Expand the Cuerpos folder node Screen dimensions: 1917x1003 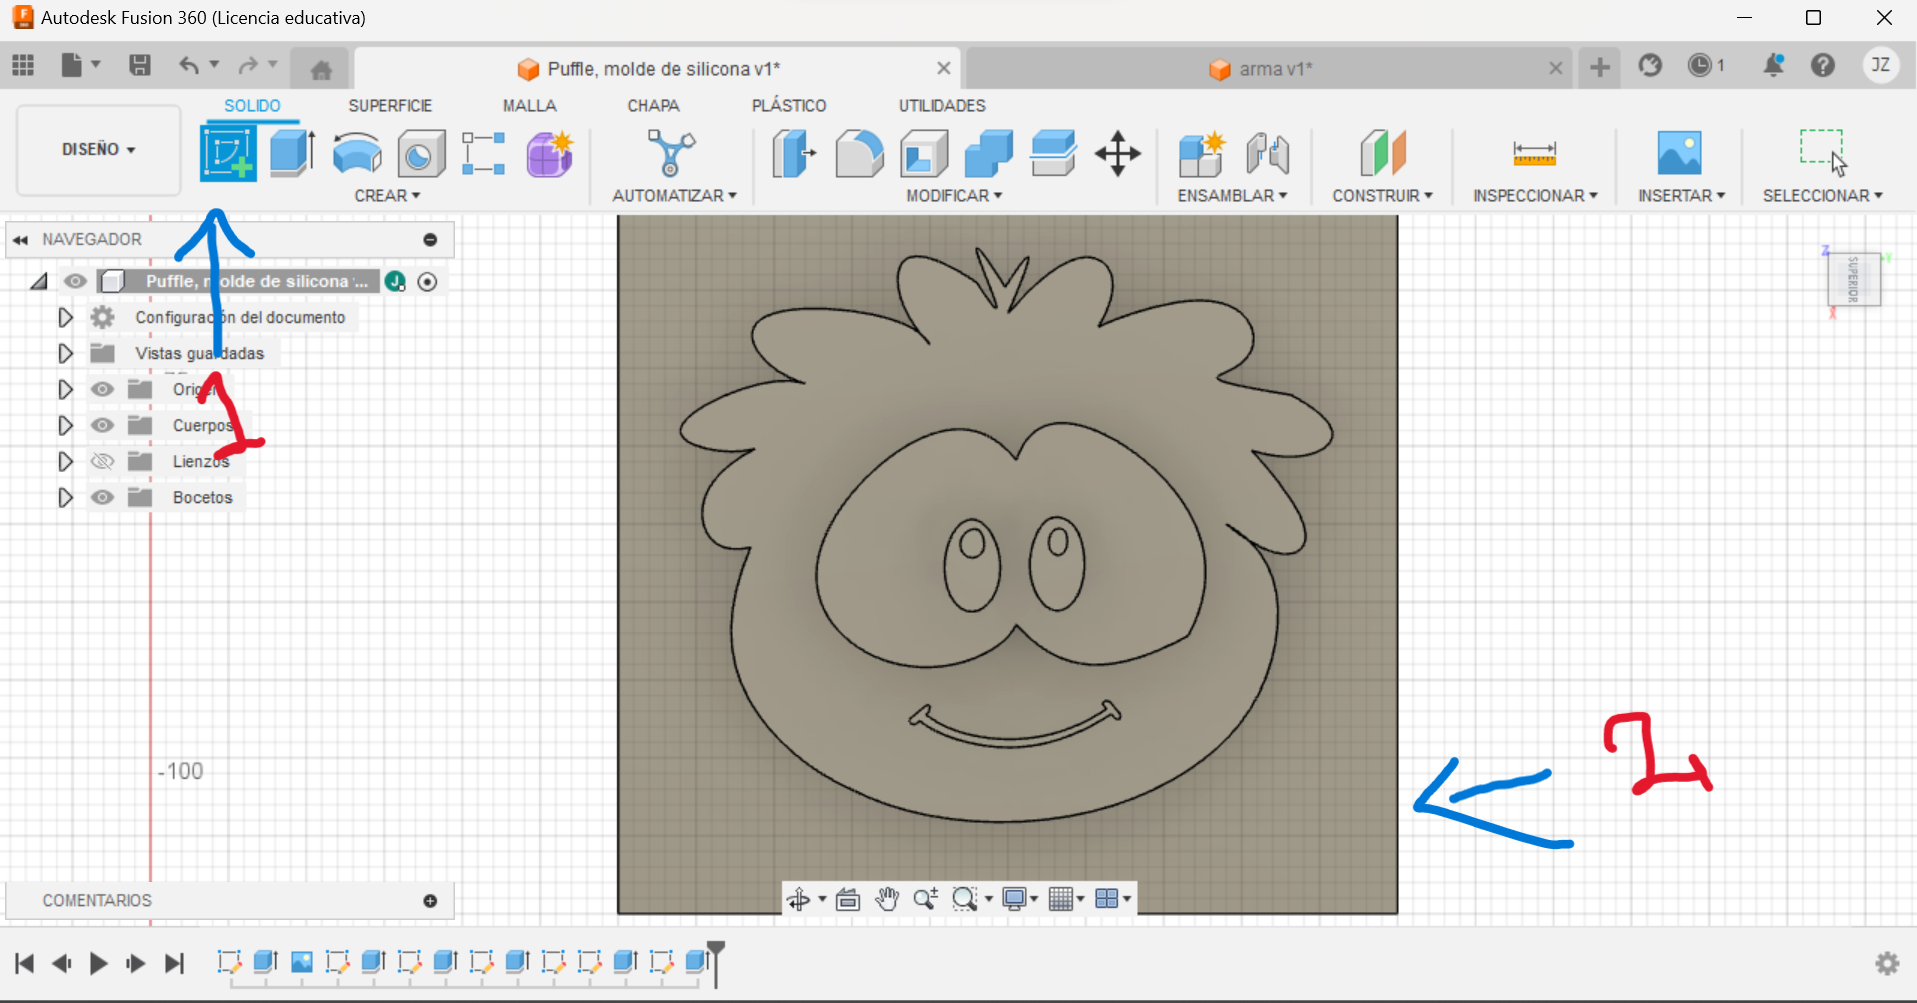click(65, 425)
